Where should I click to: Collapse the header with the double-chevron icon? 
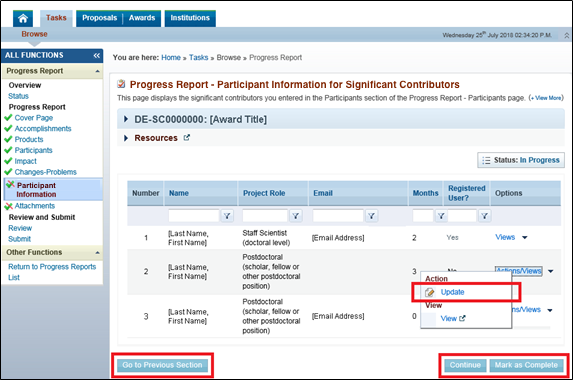coord(566,35)
